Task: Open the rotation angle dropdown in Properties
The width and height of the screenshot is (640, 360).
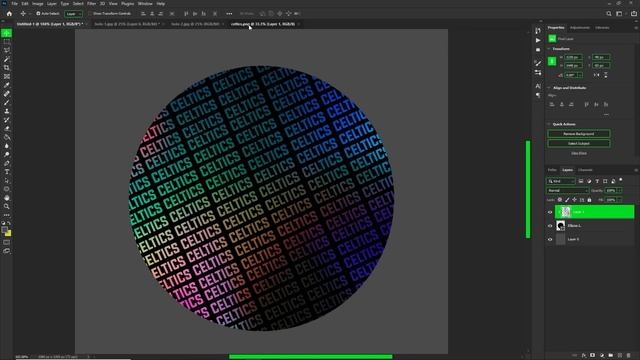Action: click(x=580, y=75)
